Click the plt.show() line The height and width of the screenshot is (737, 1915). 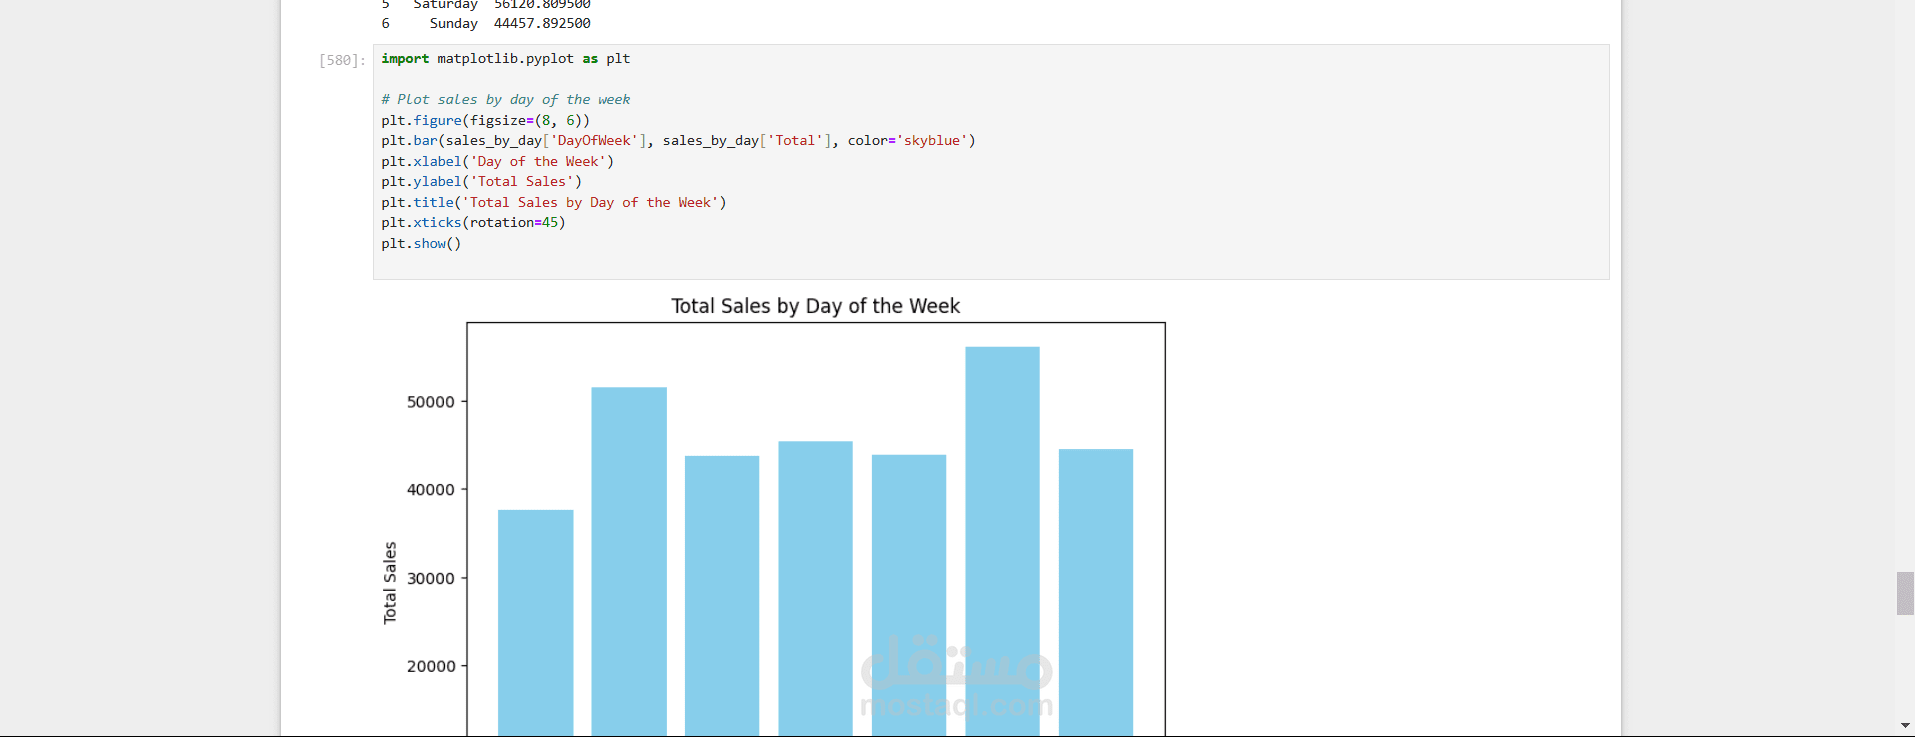coord(421,244)
